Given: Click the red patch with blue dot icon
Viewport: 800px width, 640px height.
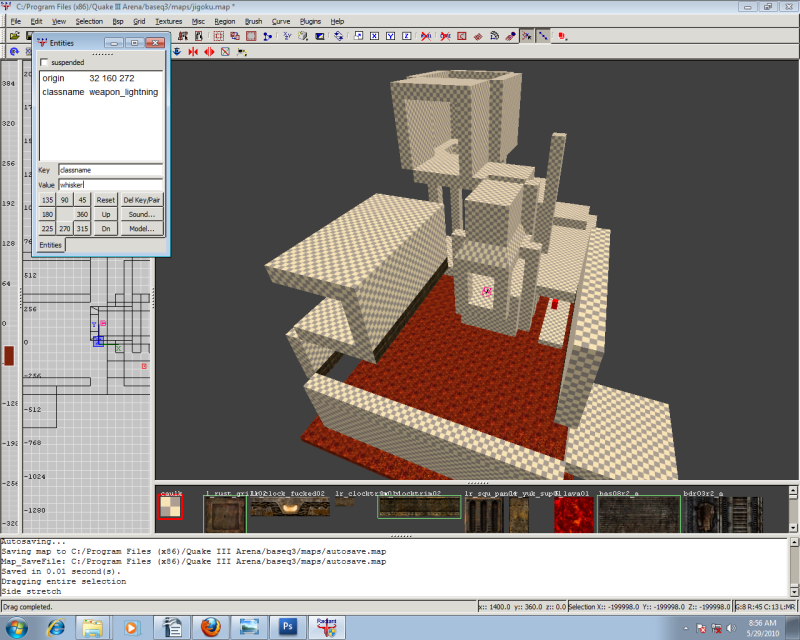Looking at the screenshot, I should click(510, 36).
